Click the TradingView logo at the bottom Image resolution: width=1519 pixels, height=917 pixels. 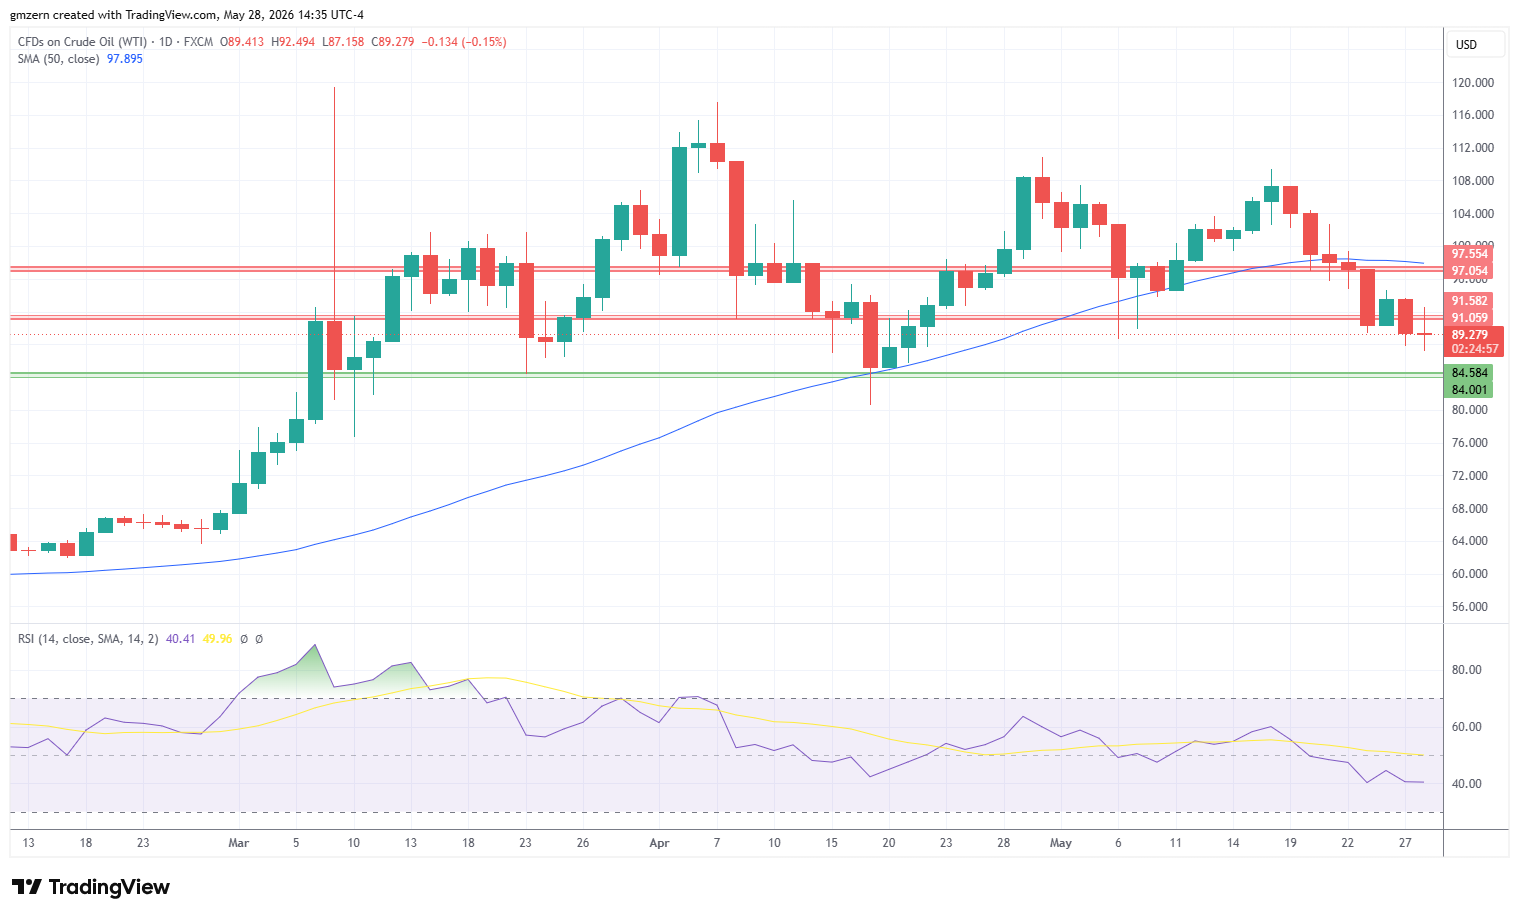tap(90, 887)
